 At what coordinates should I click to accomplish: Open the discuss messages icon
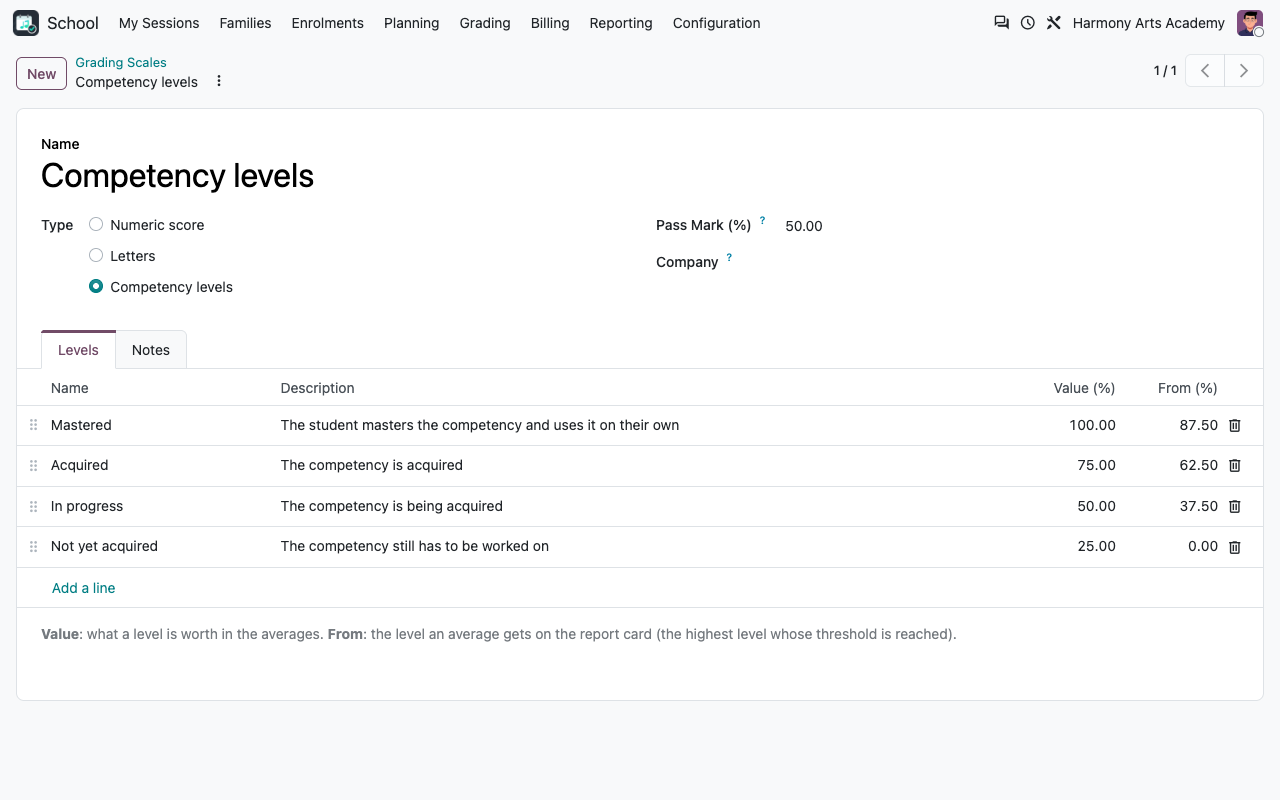click(x=1001, y=23)
